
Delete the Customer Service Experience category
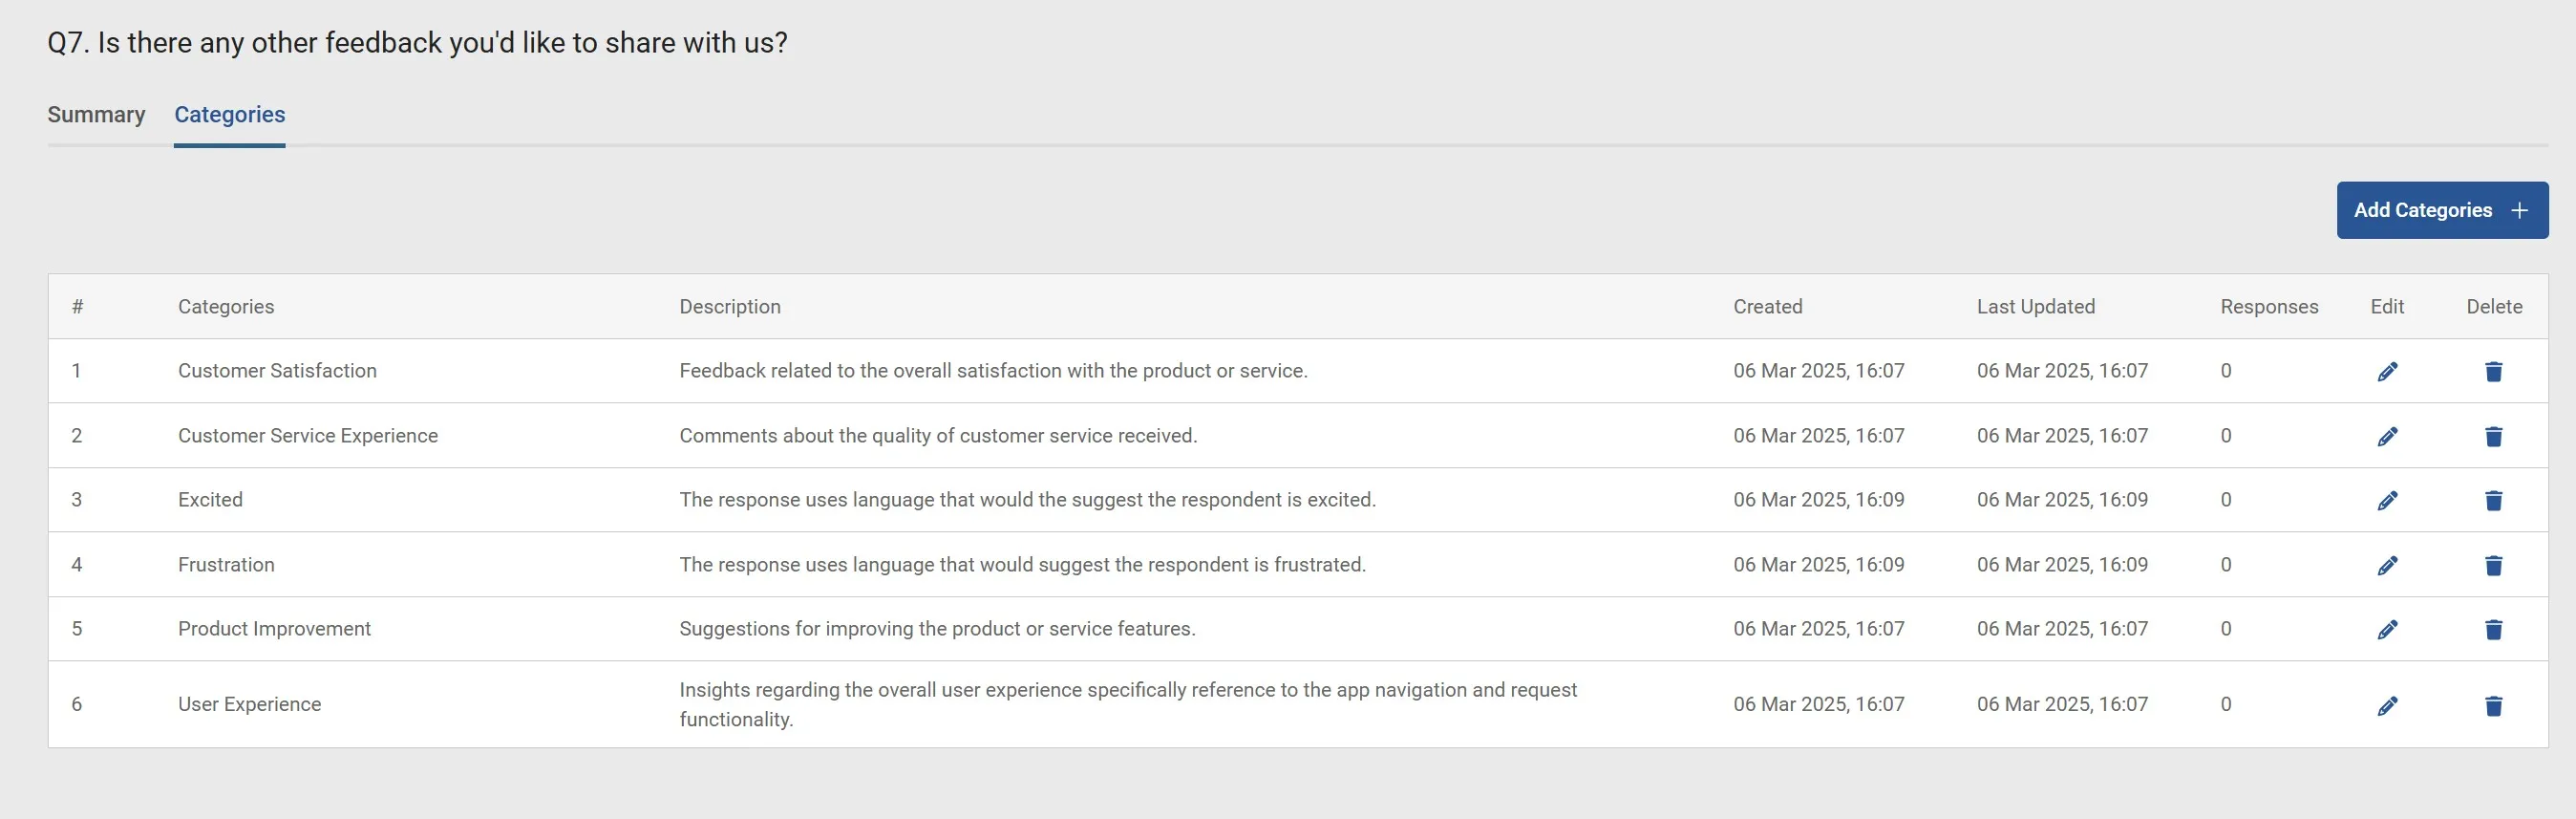pyautogui.click(x=2493, y=437)
